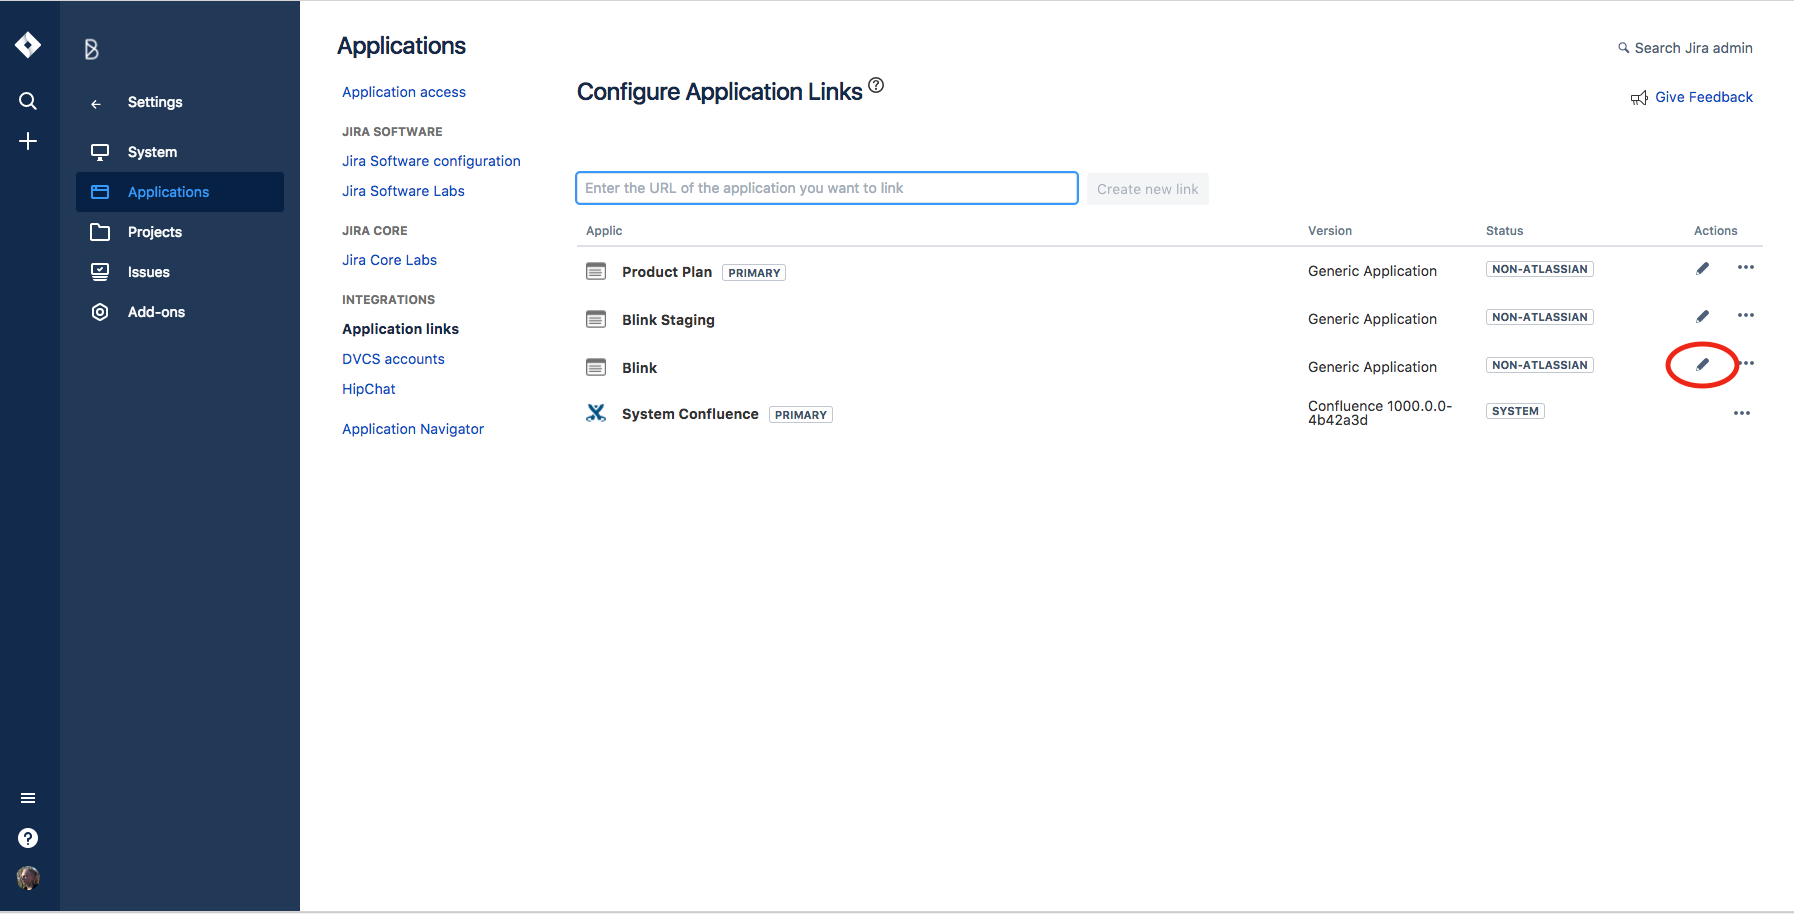Click the Version column header
This screenshot has height=914, width=1794.
coord(1330,231)
